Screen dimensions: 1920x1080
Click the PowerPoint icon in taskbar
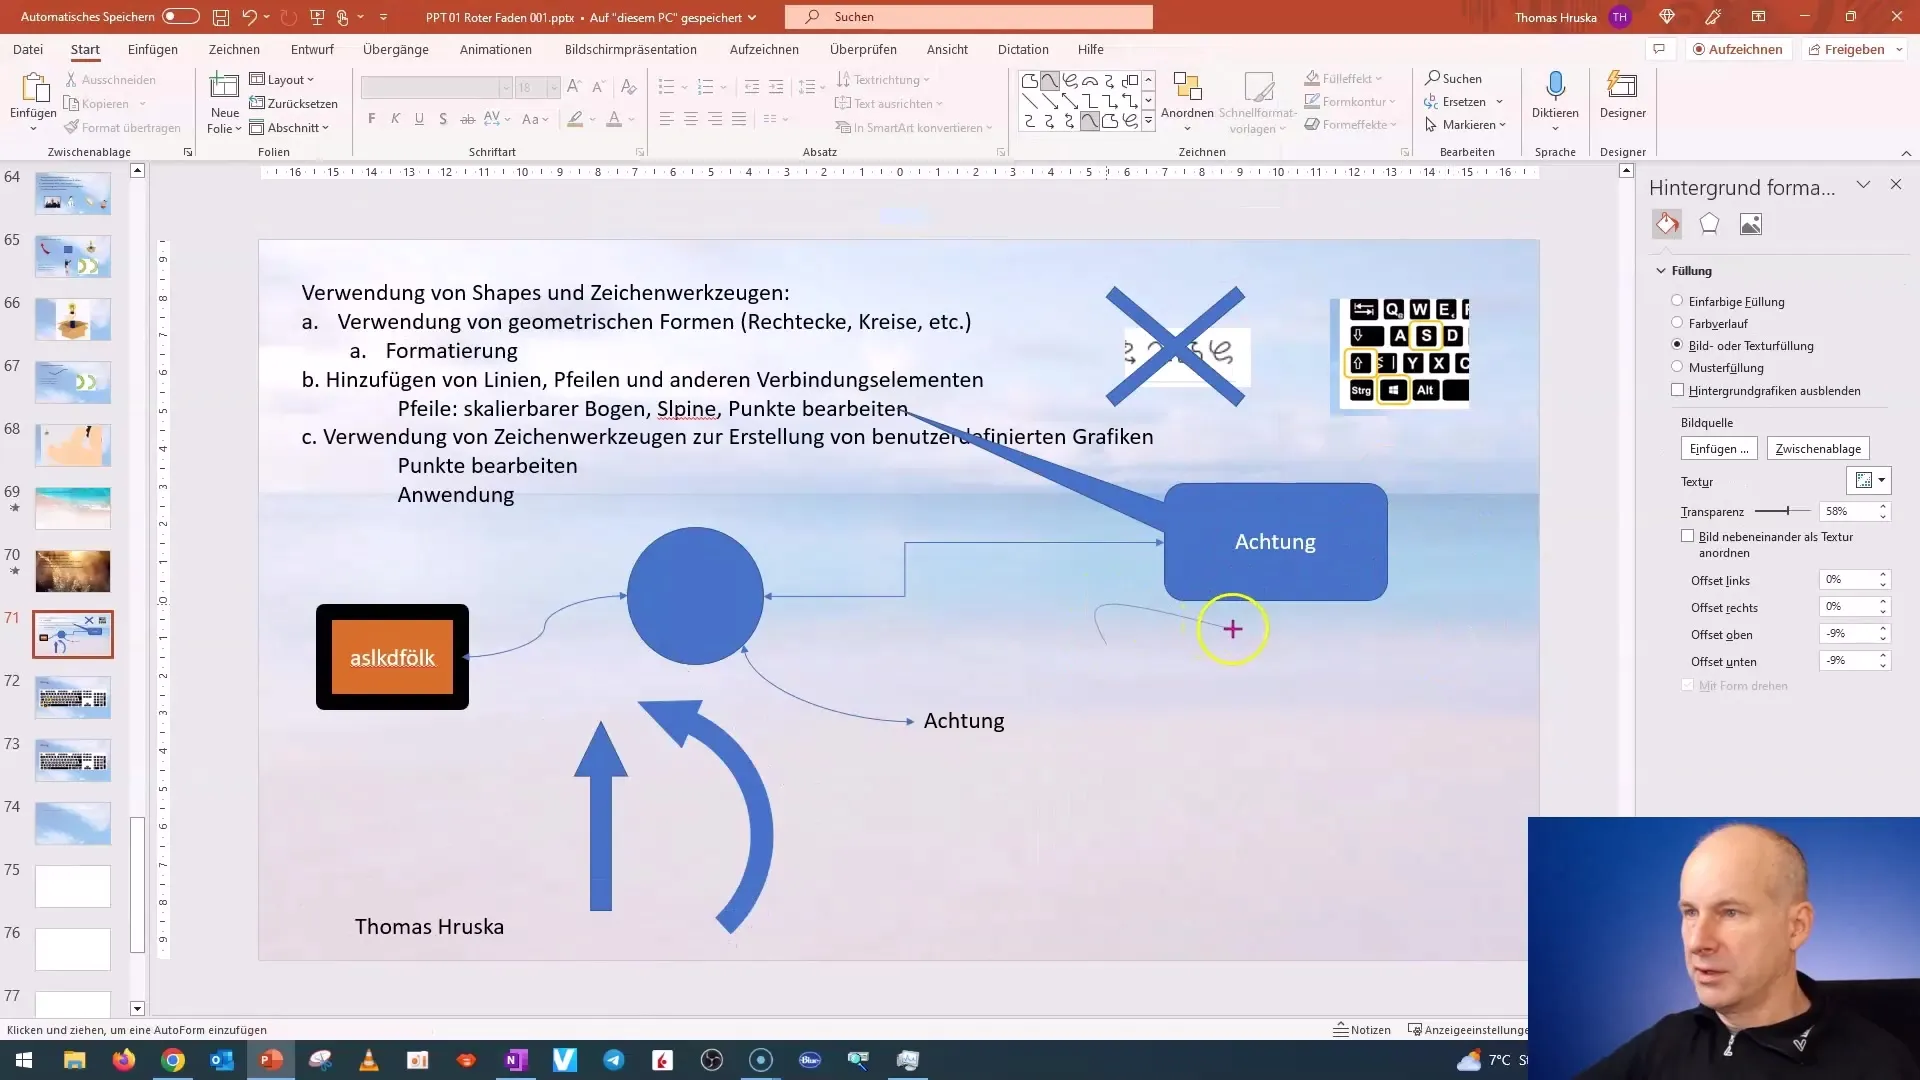coord(271,1060)
